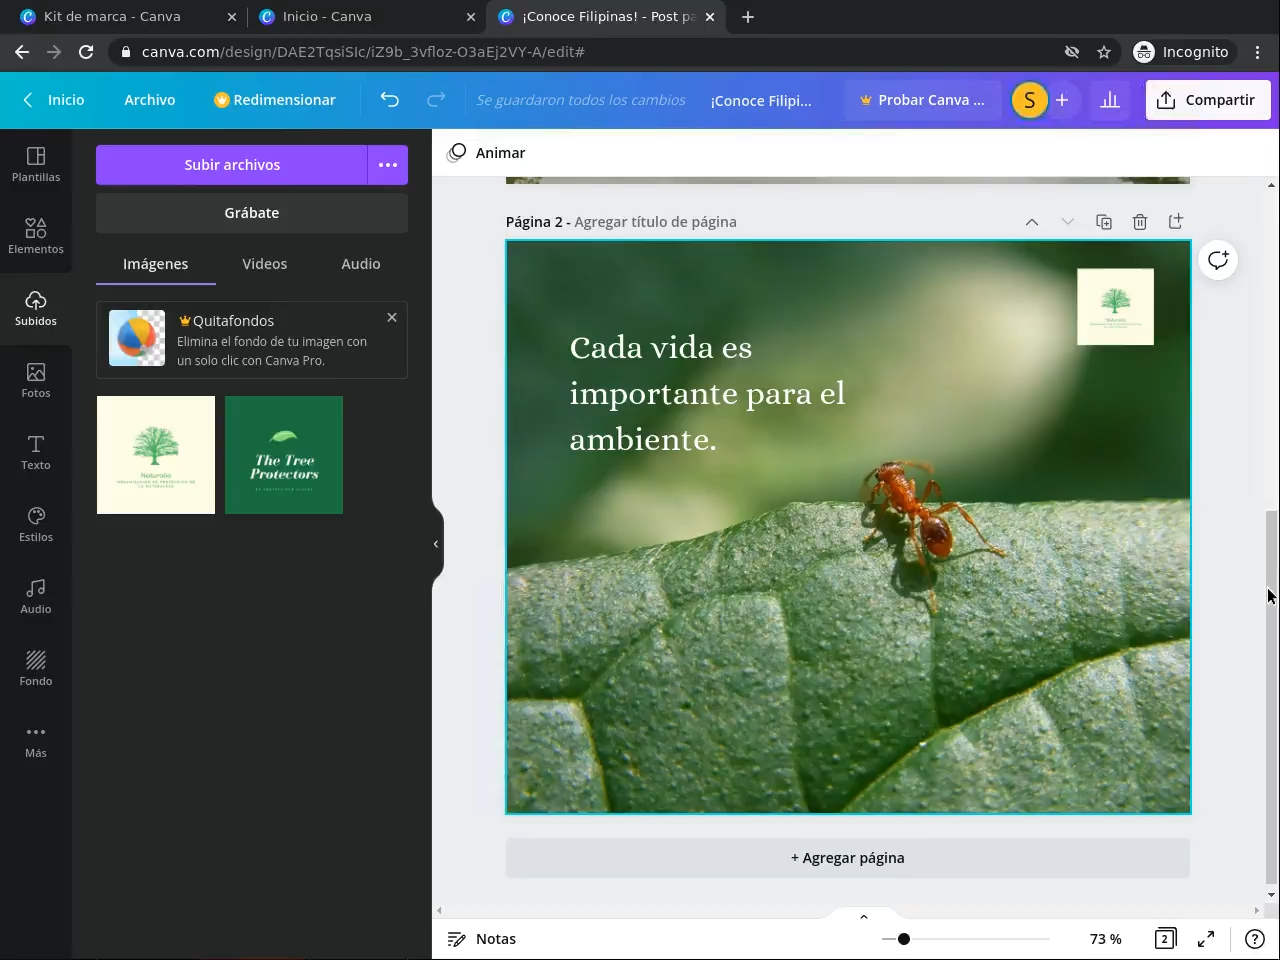This screenshot has height=960, width=1280.
Task: Go back in browser history
Action: click(x=22, y=52)
